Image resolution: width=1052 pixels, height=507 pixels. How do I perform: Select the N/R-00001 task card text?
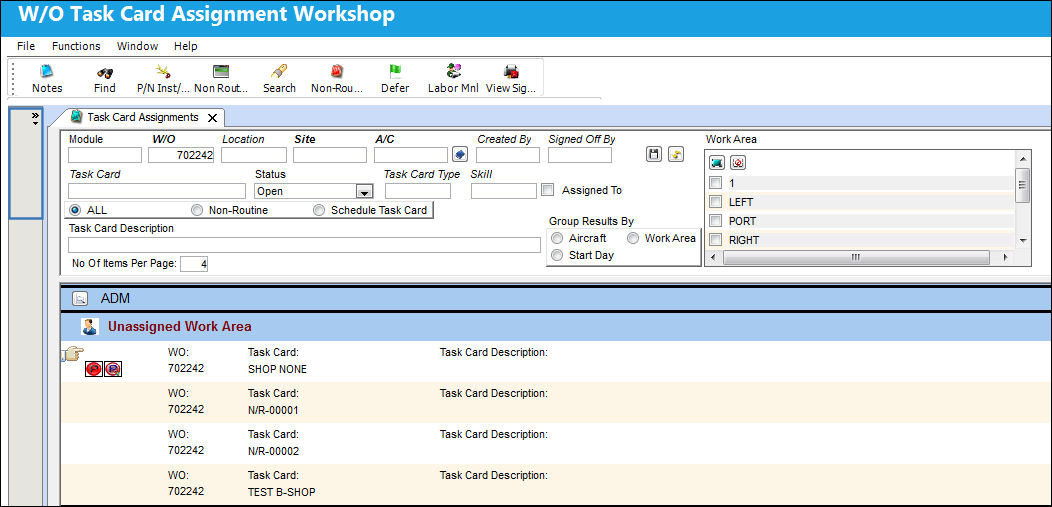pos(273,410)
